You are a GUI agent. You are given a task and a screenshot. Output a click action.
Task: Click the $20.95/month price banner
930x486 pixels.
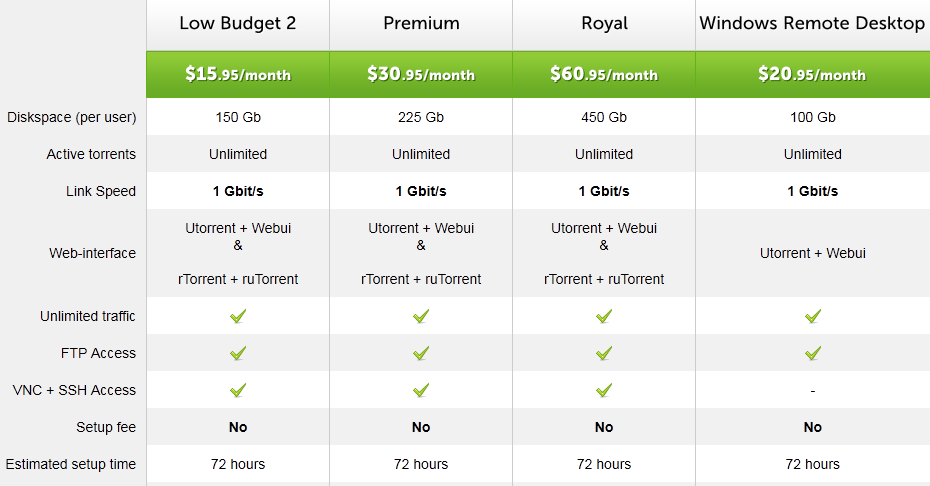pyautogui.click(x=812, y=74)
